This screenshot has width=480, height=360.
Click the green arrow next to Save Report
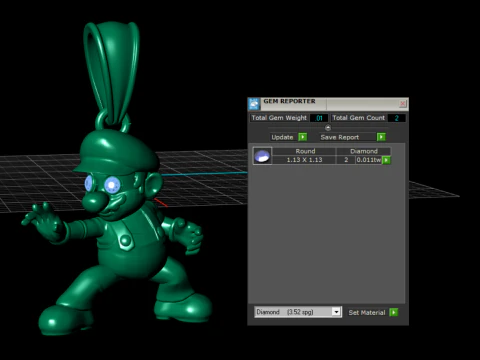tap(381, 137)
